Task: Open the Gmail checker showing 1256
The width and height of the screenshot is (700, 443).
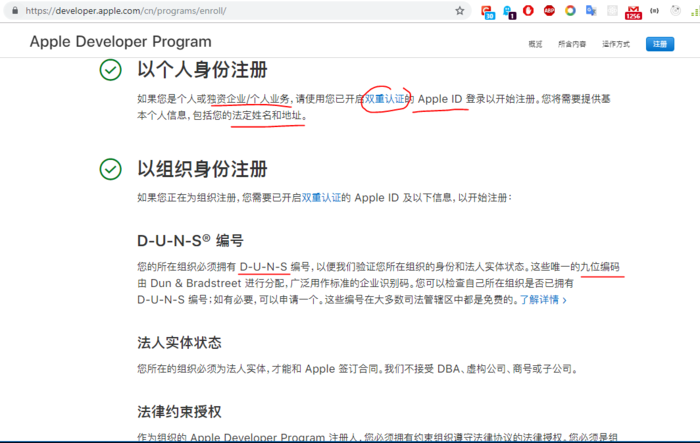Action: point(633,13)
